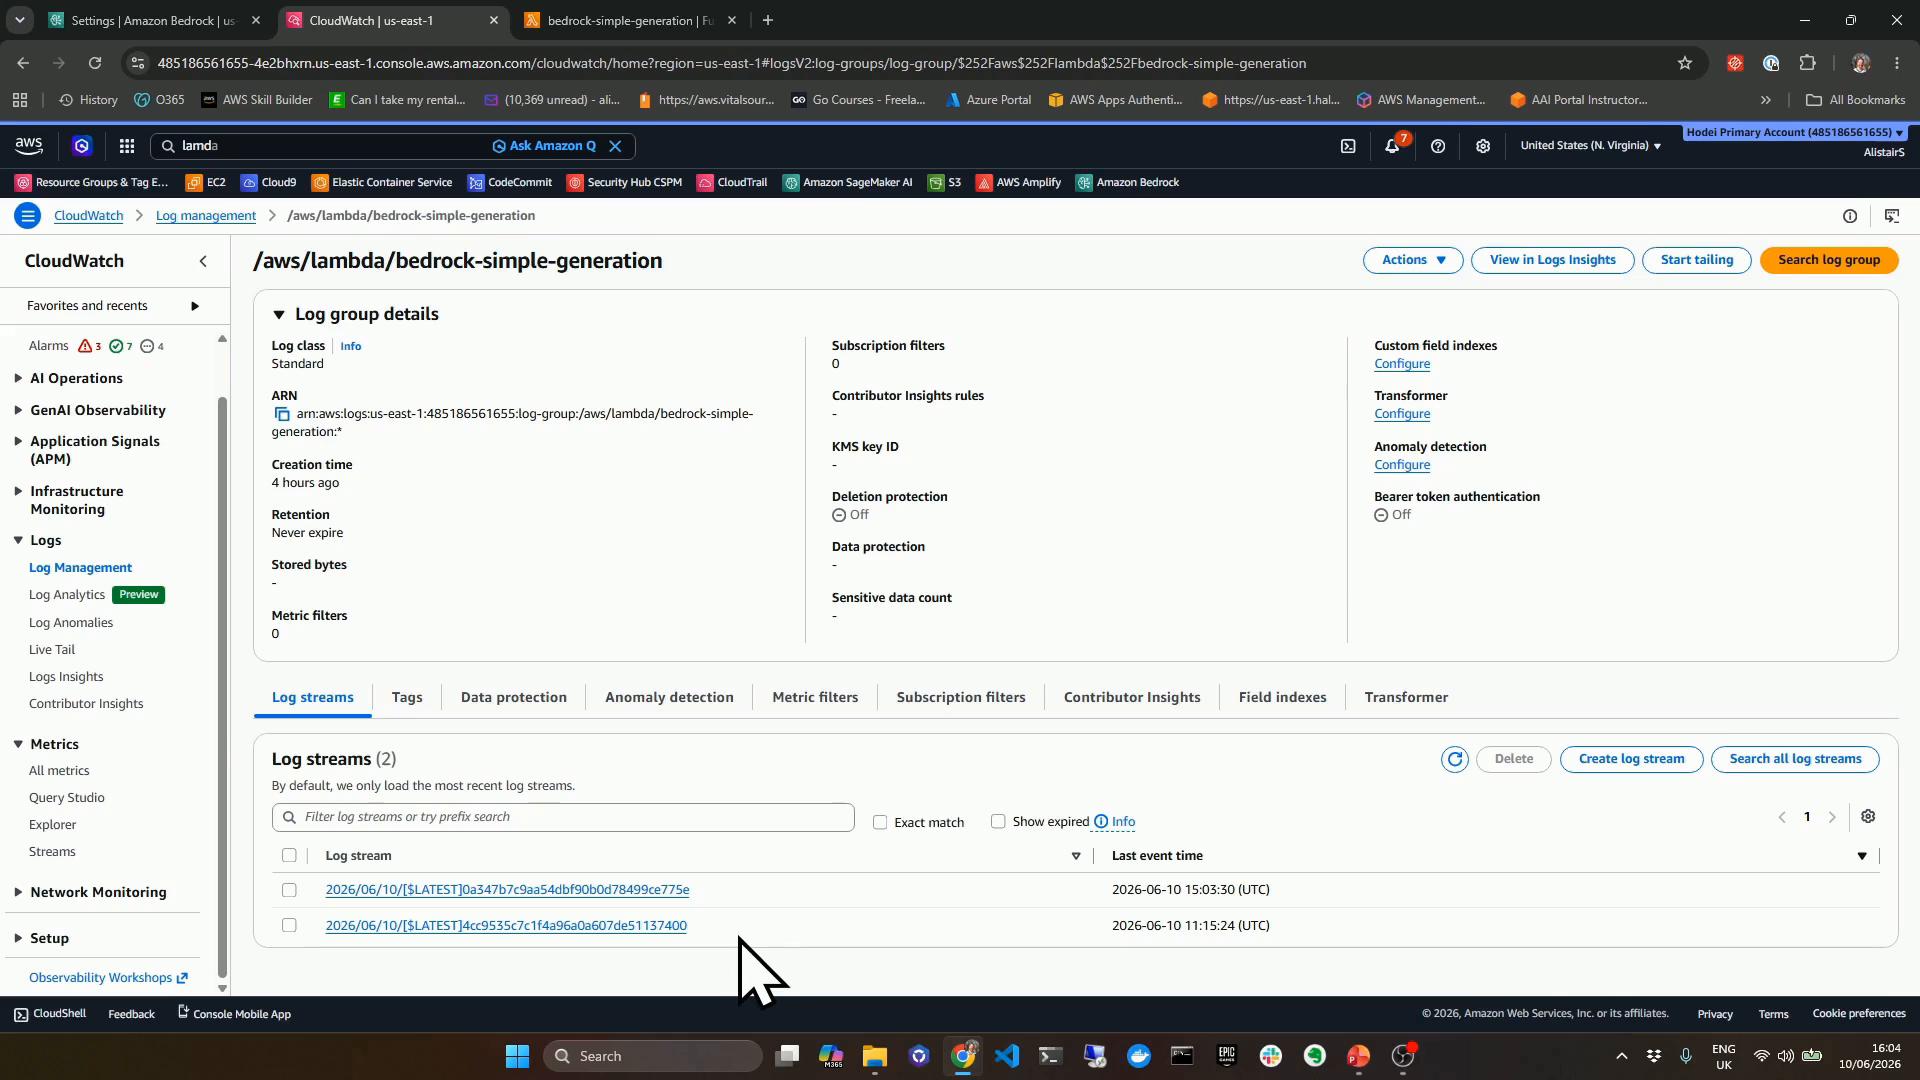Viewport: 1920px width, 1080px height.
Task: Select all log streams with header checkbox
Action: [289, 855]
